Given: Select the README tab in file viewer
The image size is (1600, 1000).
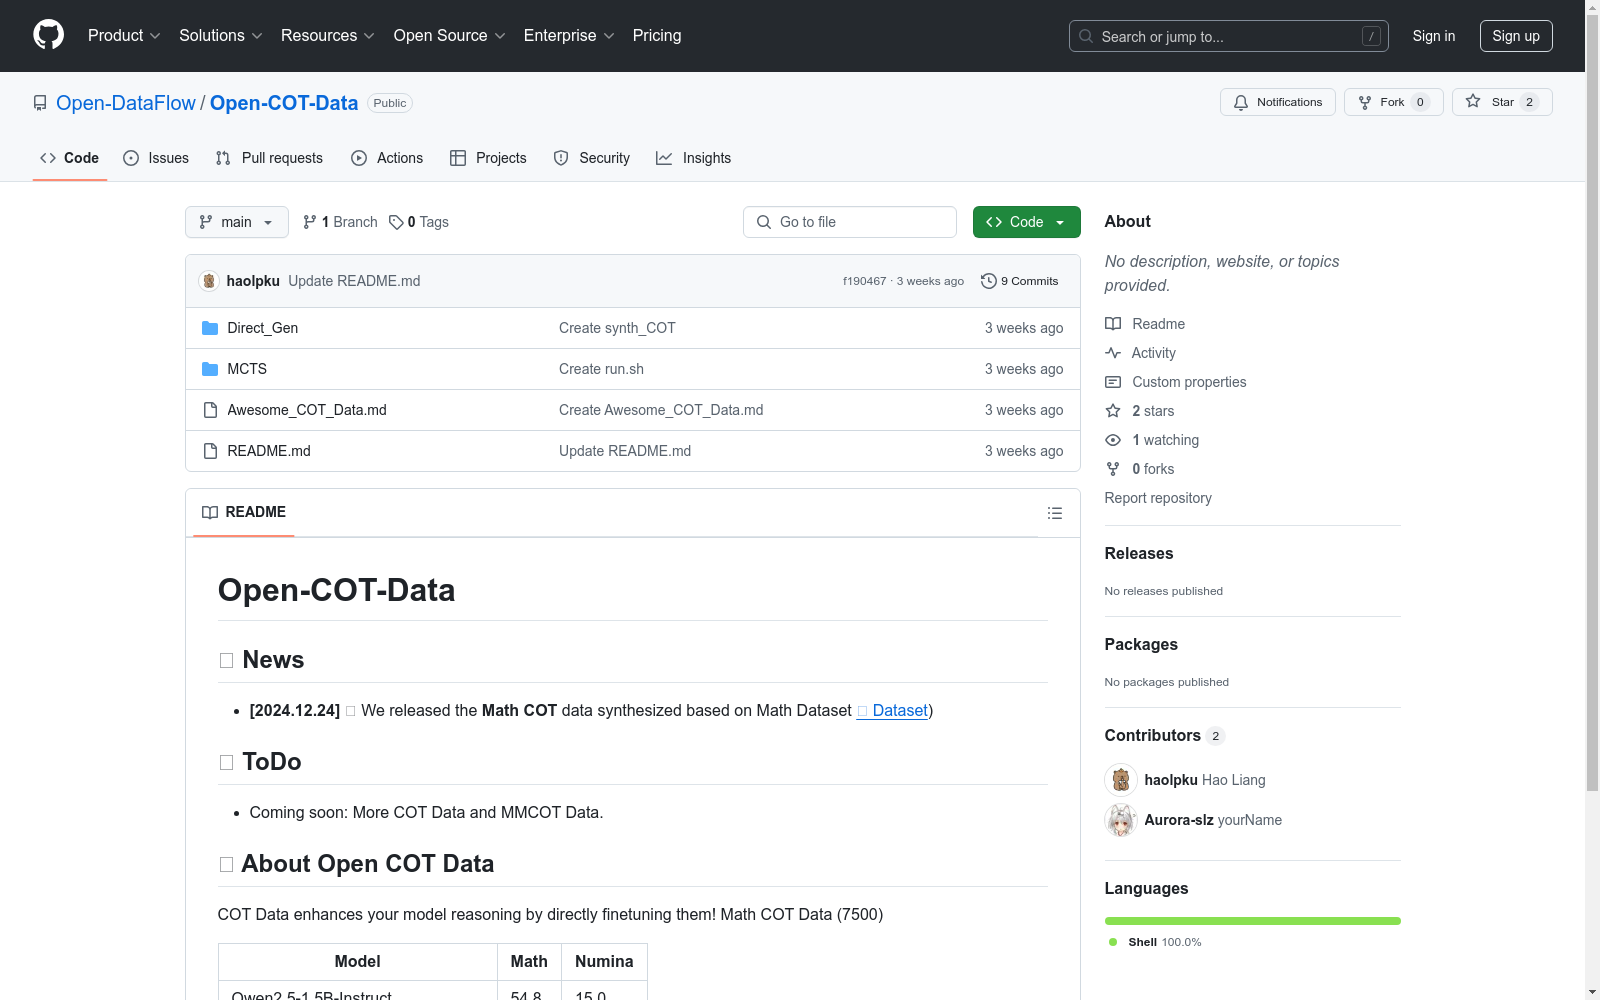Looking at the screenshot, I should 244,512.
